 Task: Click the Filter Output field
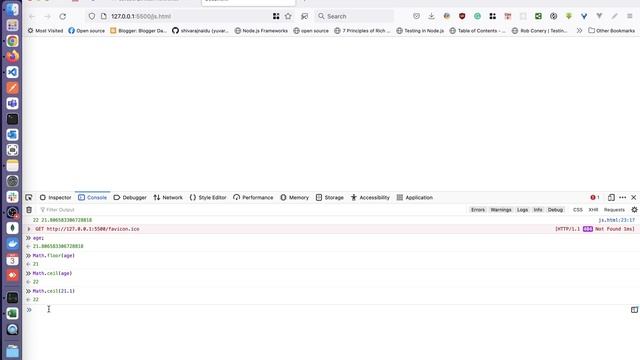252,210
